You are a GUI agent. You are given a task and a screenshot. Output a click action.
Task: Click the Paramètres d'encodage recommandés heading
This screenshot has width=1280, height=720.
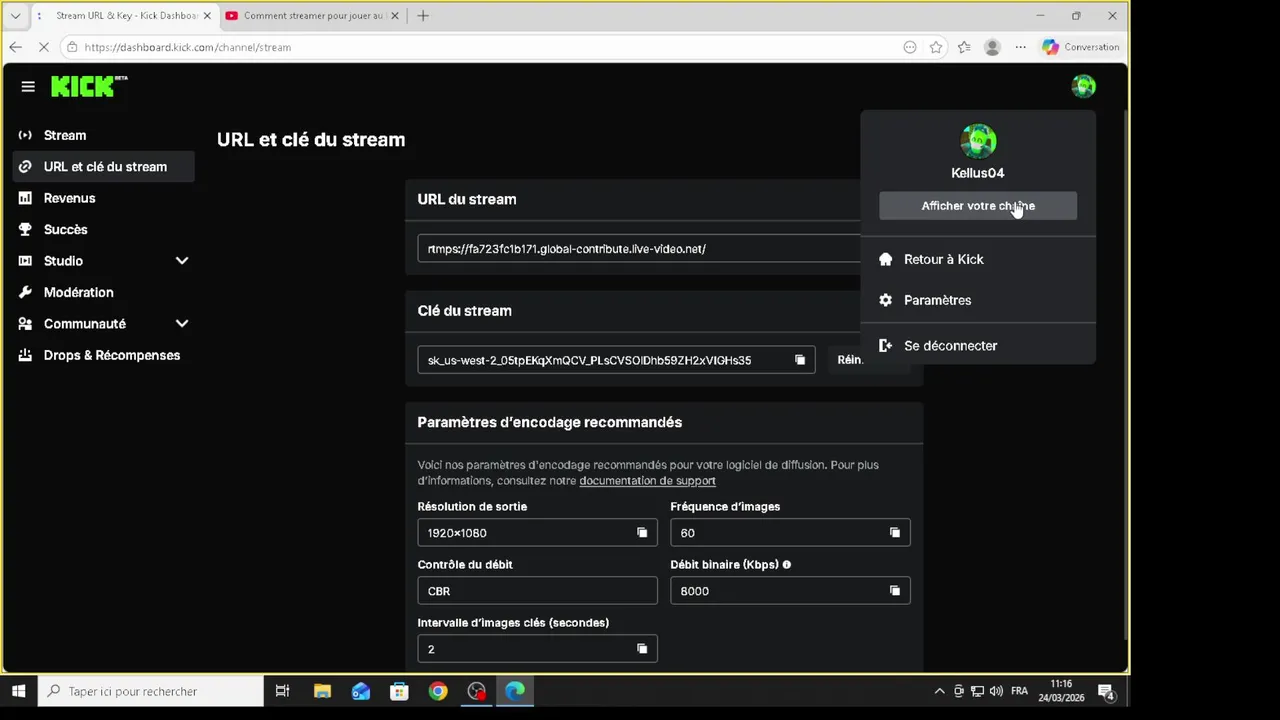click(550, 422)
